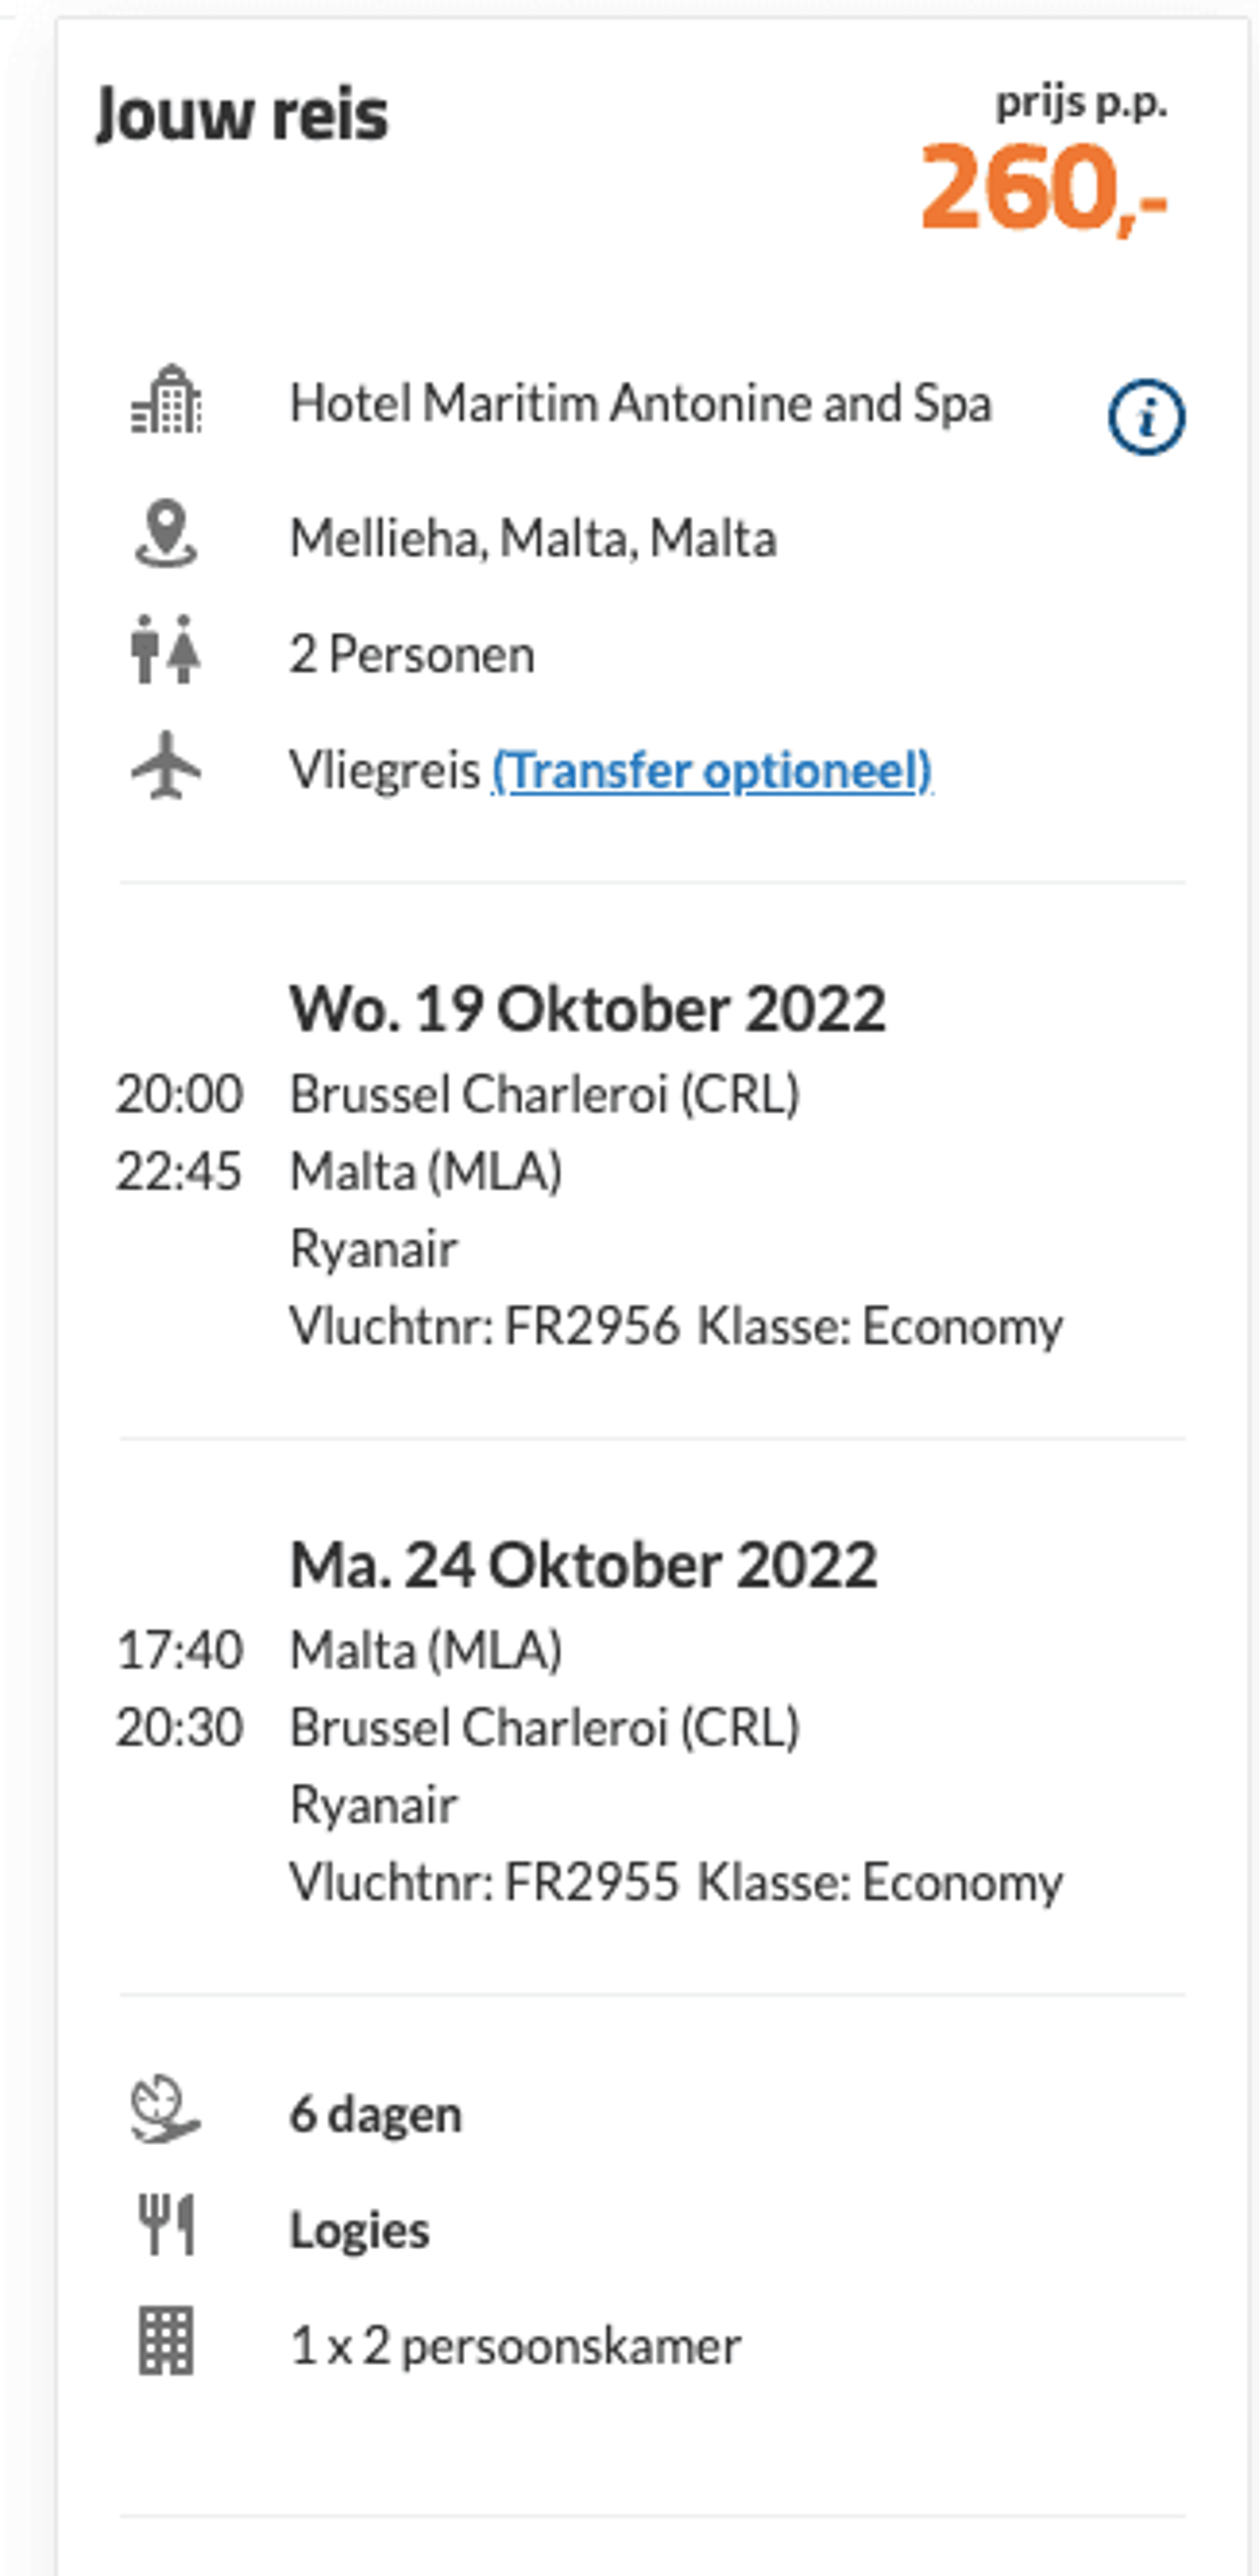The height and width of the screenshot is (2576, 1259).
Task: Open hotel info circle icon
Action: [1146, 417]
